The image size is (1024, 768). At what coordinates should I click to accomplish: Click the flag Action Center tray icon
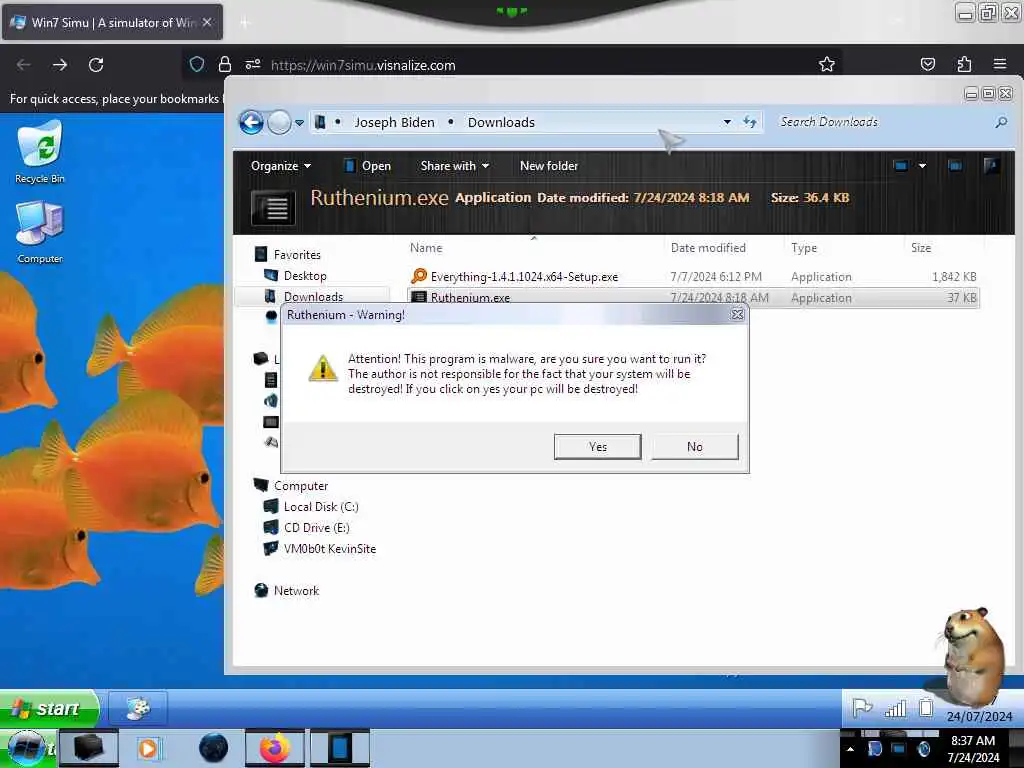click(862, 708)
